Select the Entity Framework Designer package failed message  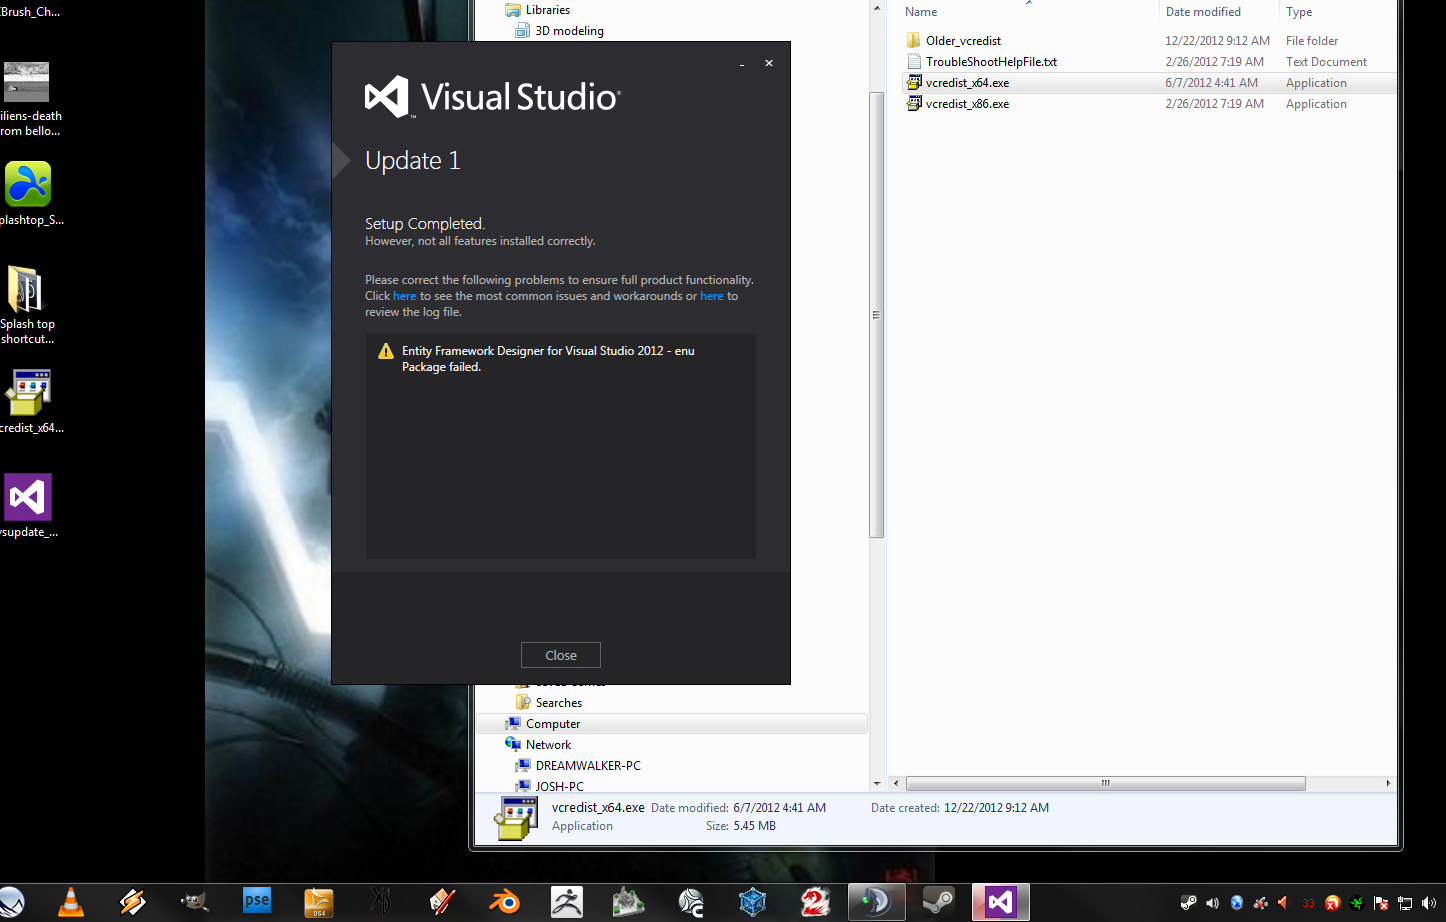tap(548, 359)
